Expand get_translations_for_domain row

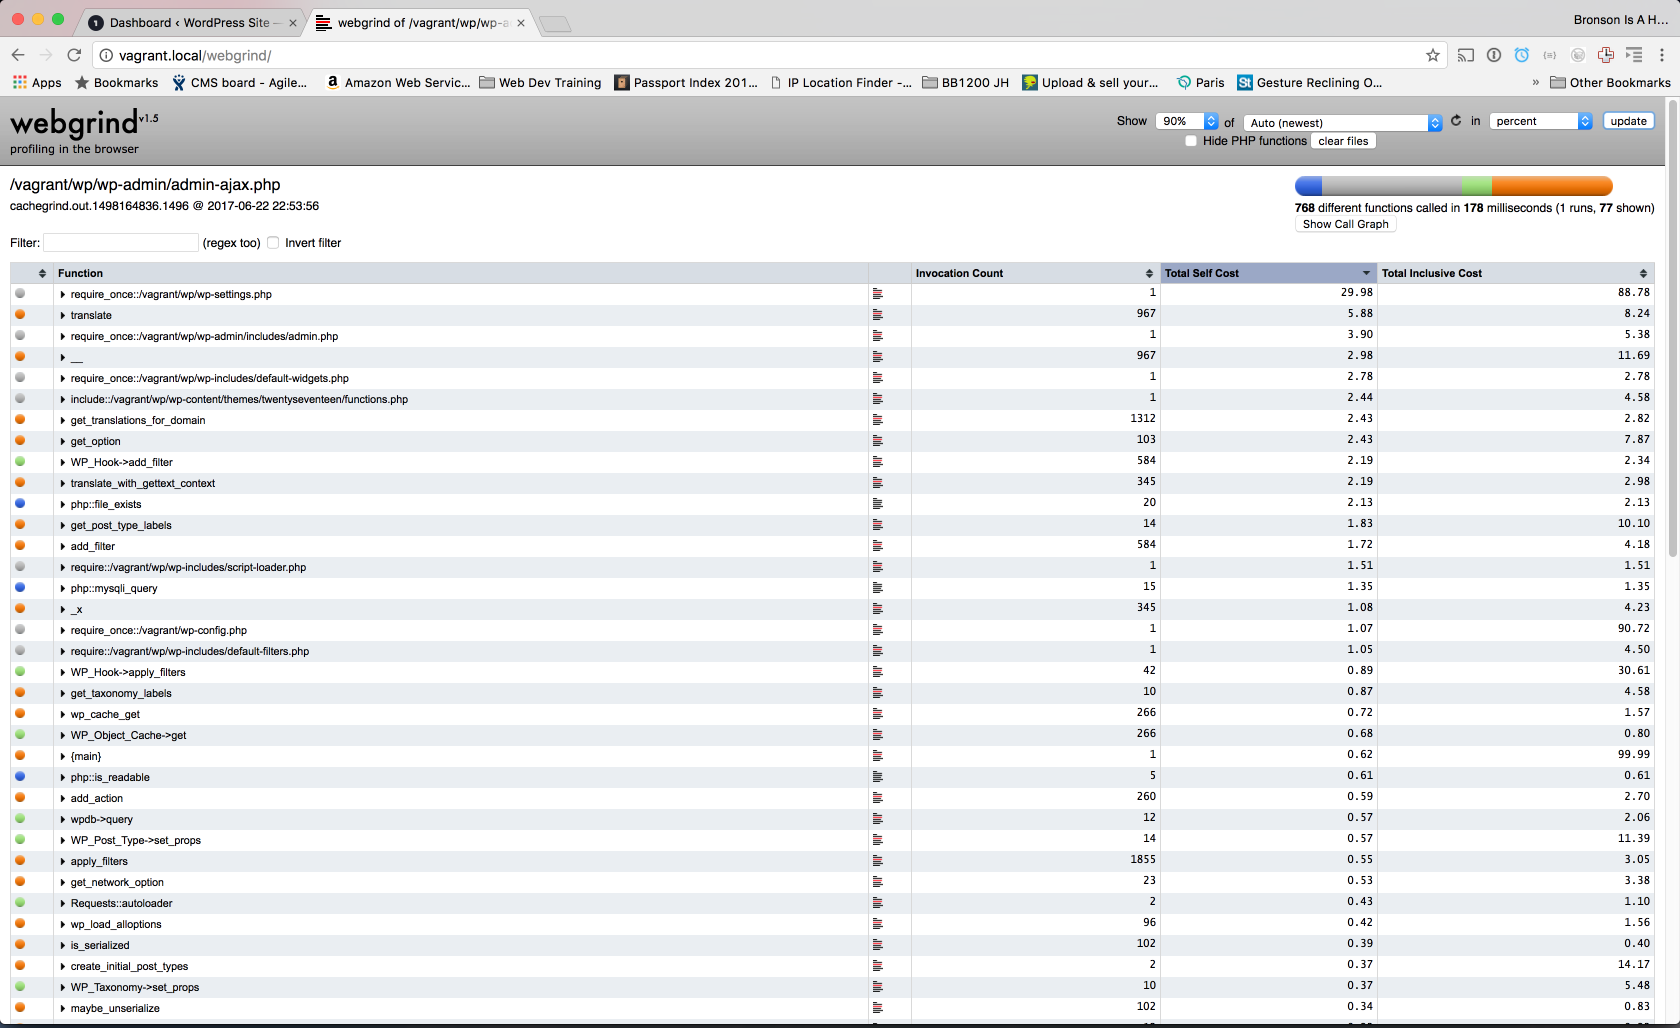[x=63, y=420]
